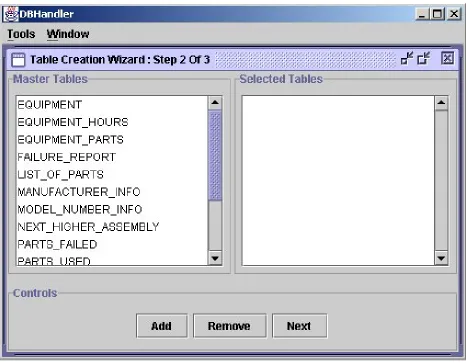Viewport: 466px width, 363px height.
Task: Click the Next button
Action: click(x=299, y=326)
